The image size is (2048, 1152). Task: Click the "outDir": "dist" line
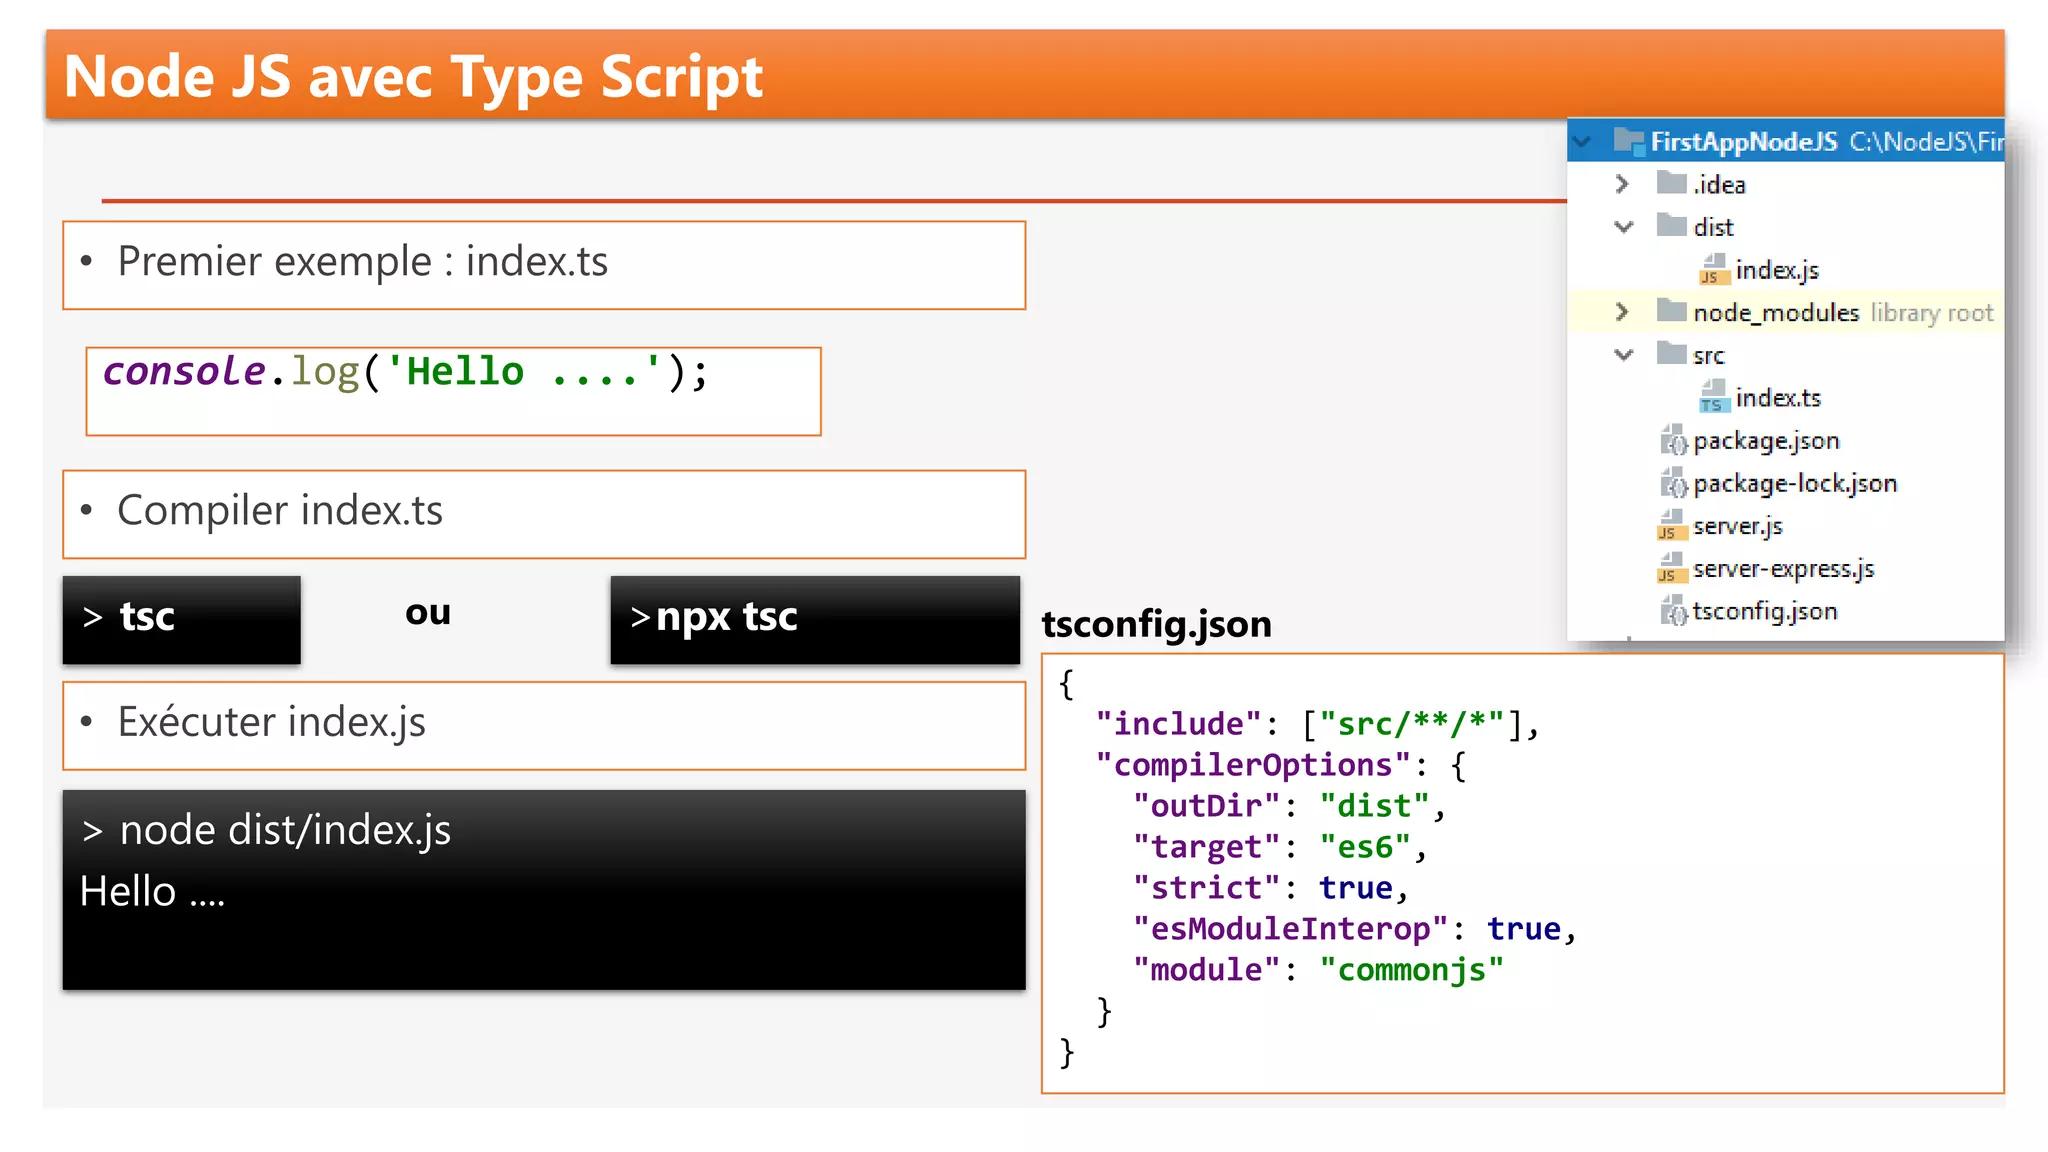point(1289,806)
